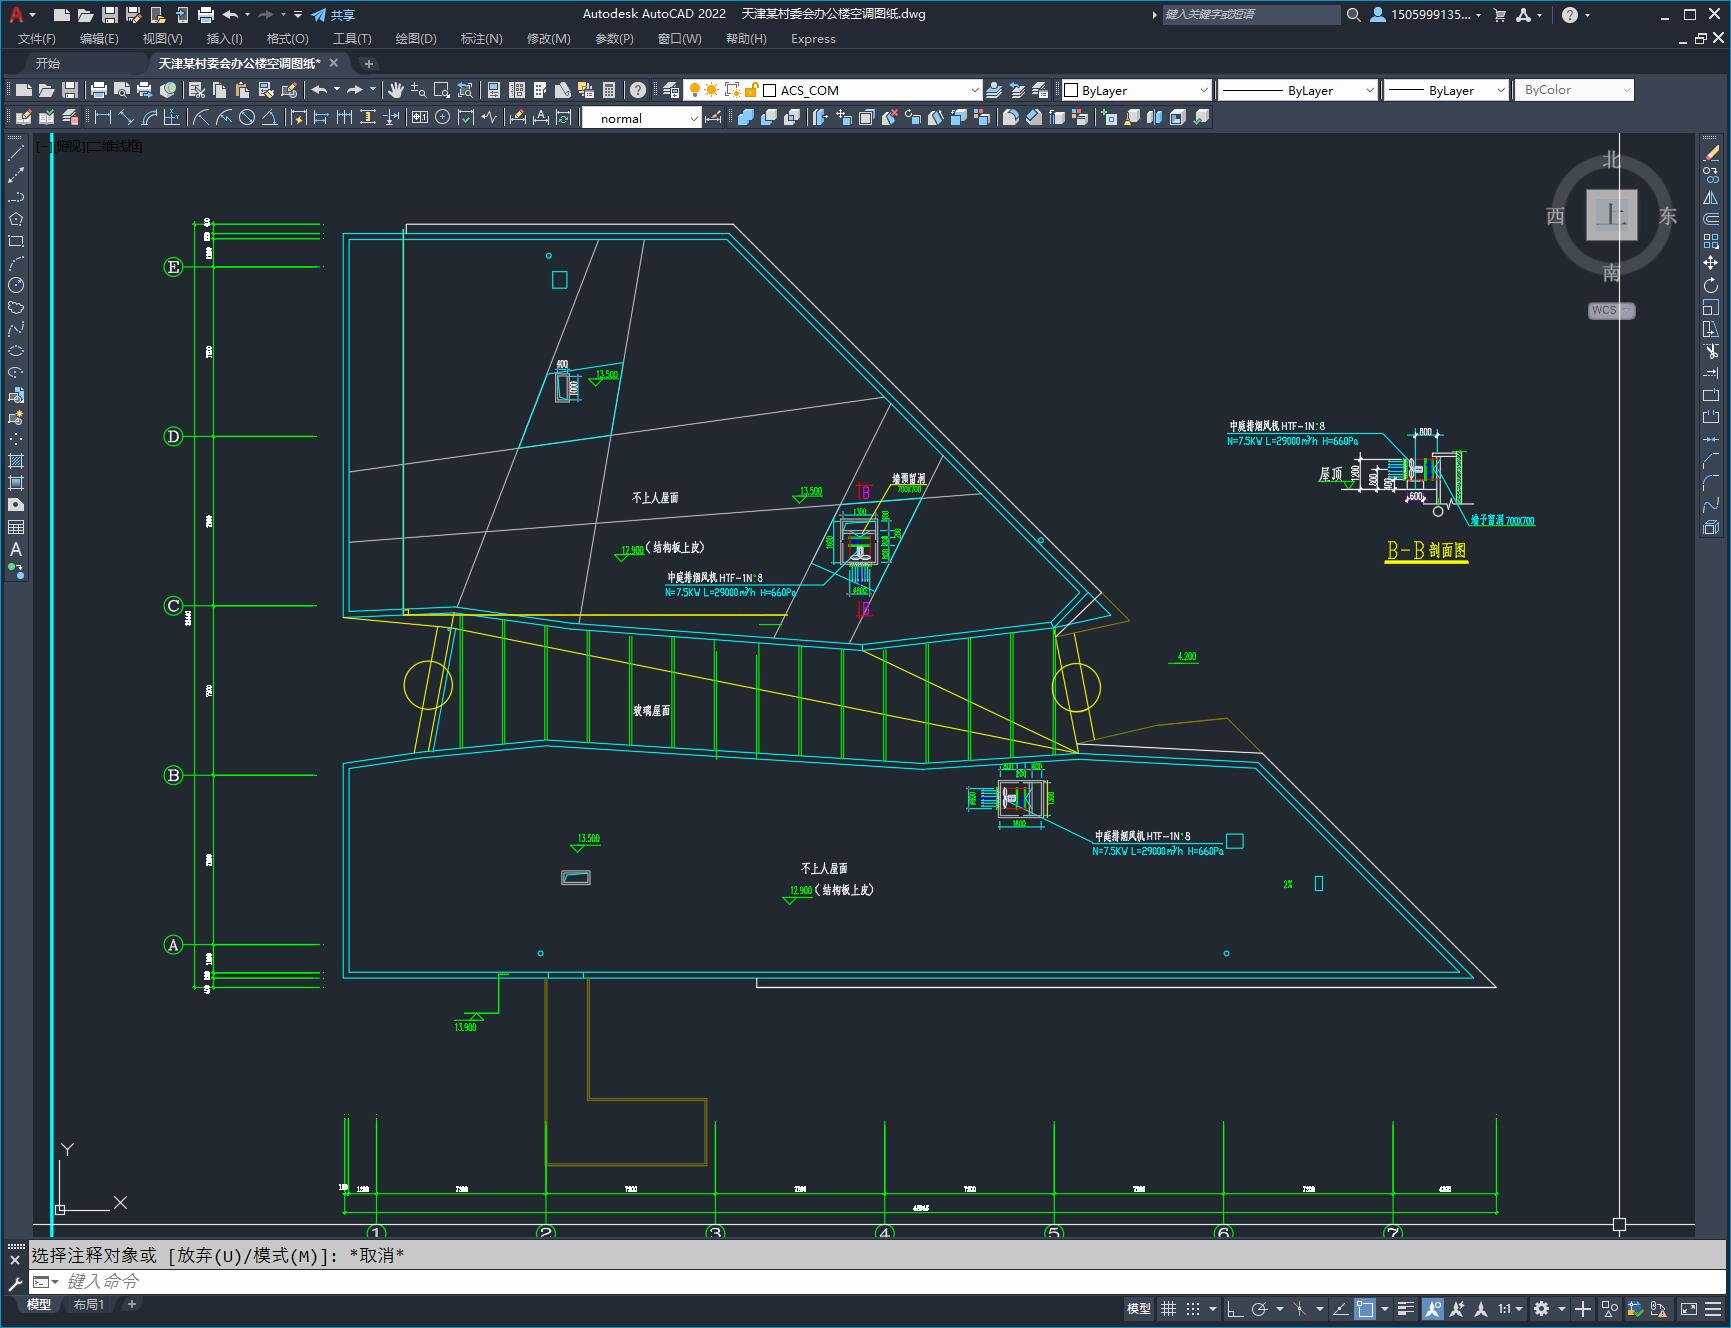Viewport: 1731px width, 1328px height.
Task: Click the Plot print icon in Standard toolbar
Action: point(99,90)
